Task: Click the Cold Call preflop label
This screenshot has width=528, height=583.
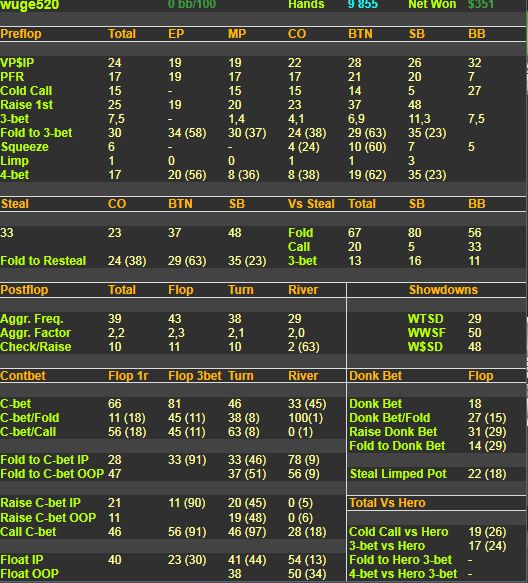Action: coord(26,91)
